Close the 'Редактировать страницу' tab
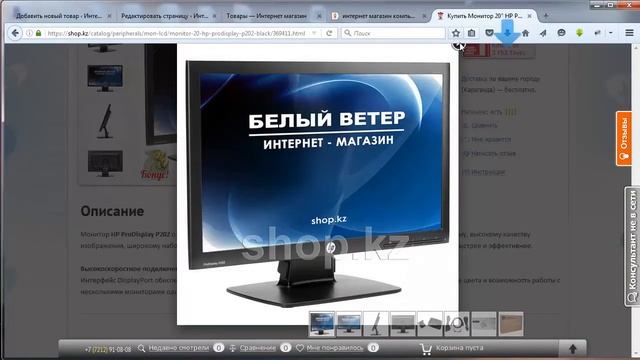The height and width of the screenshot is (360, 640). click(215, 16)
